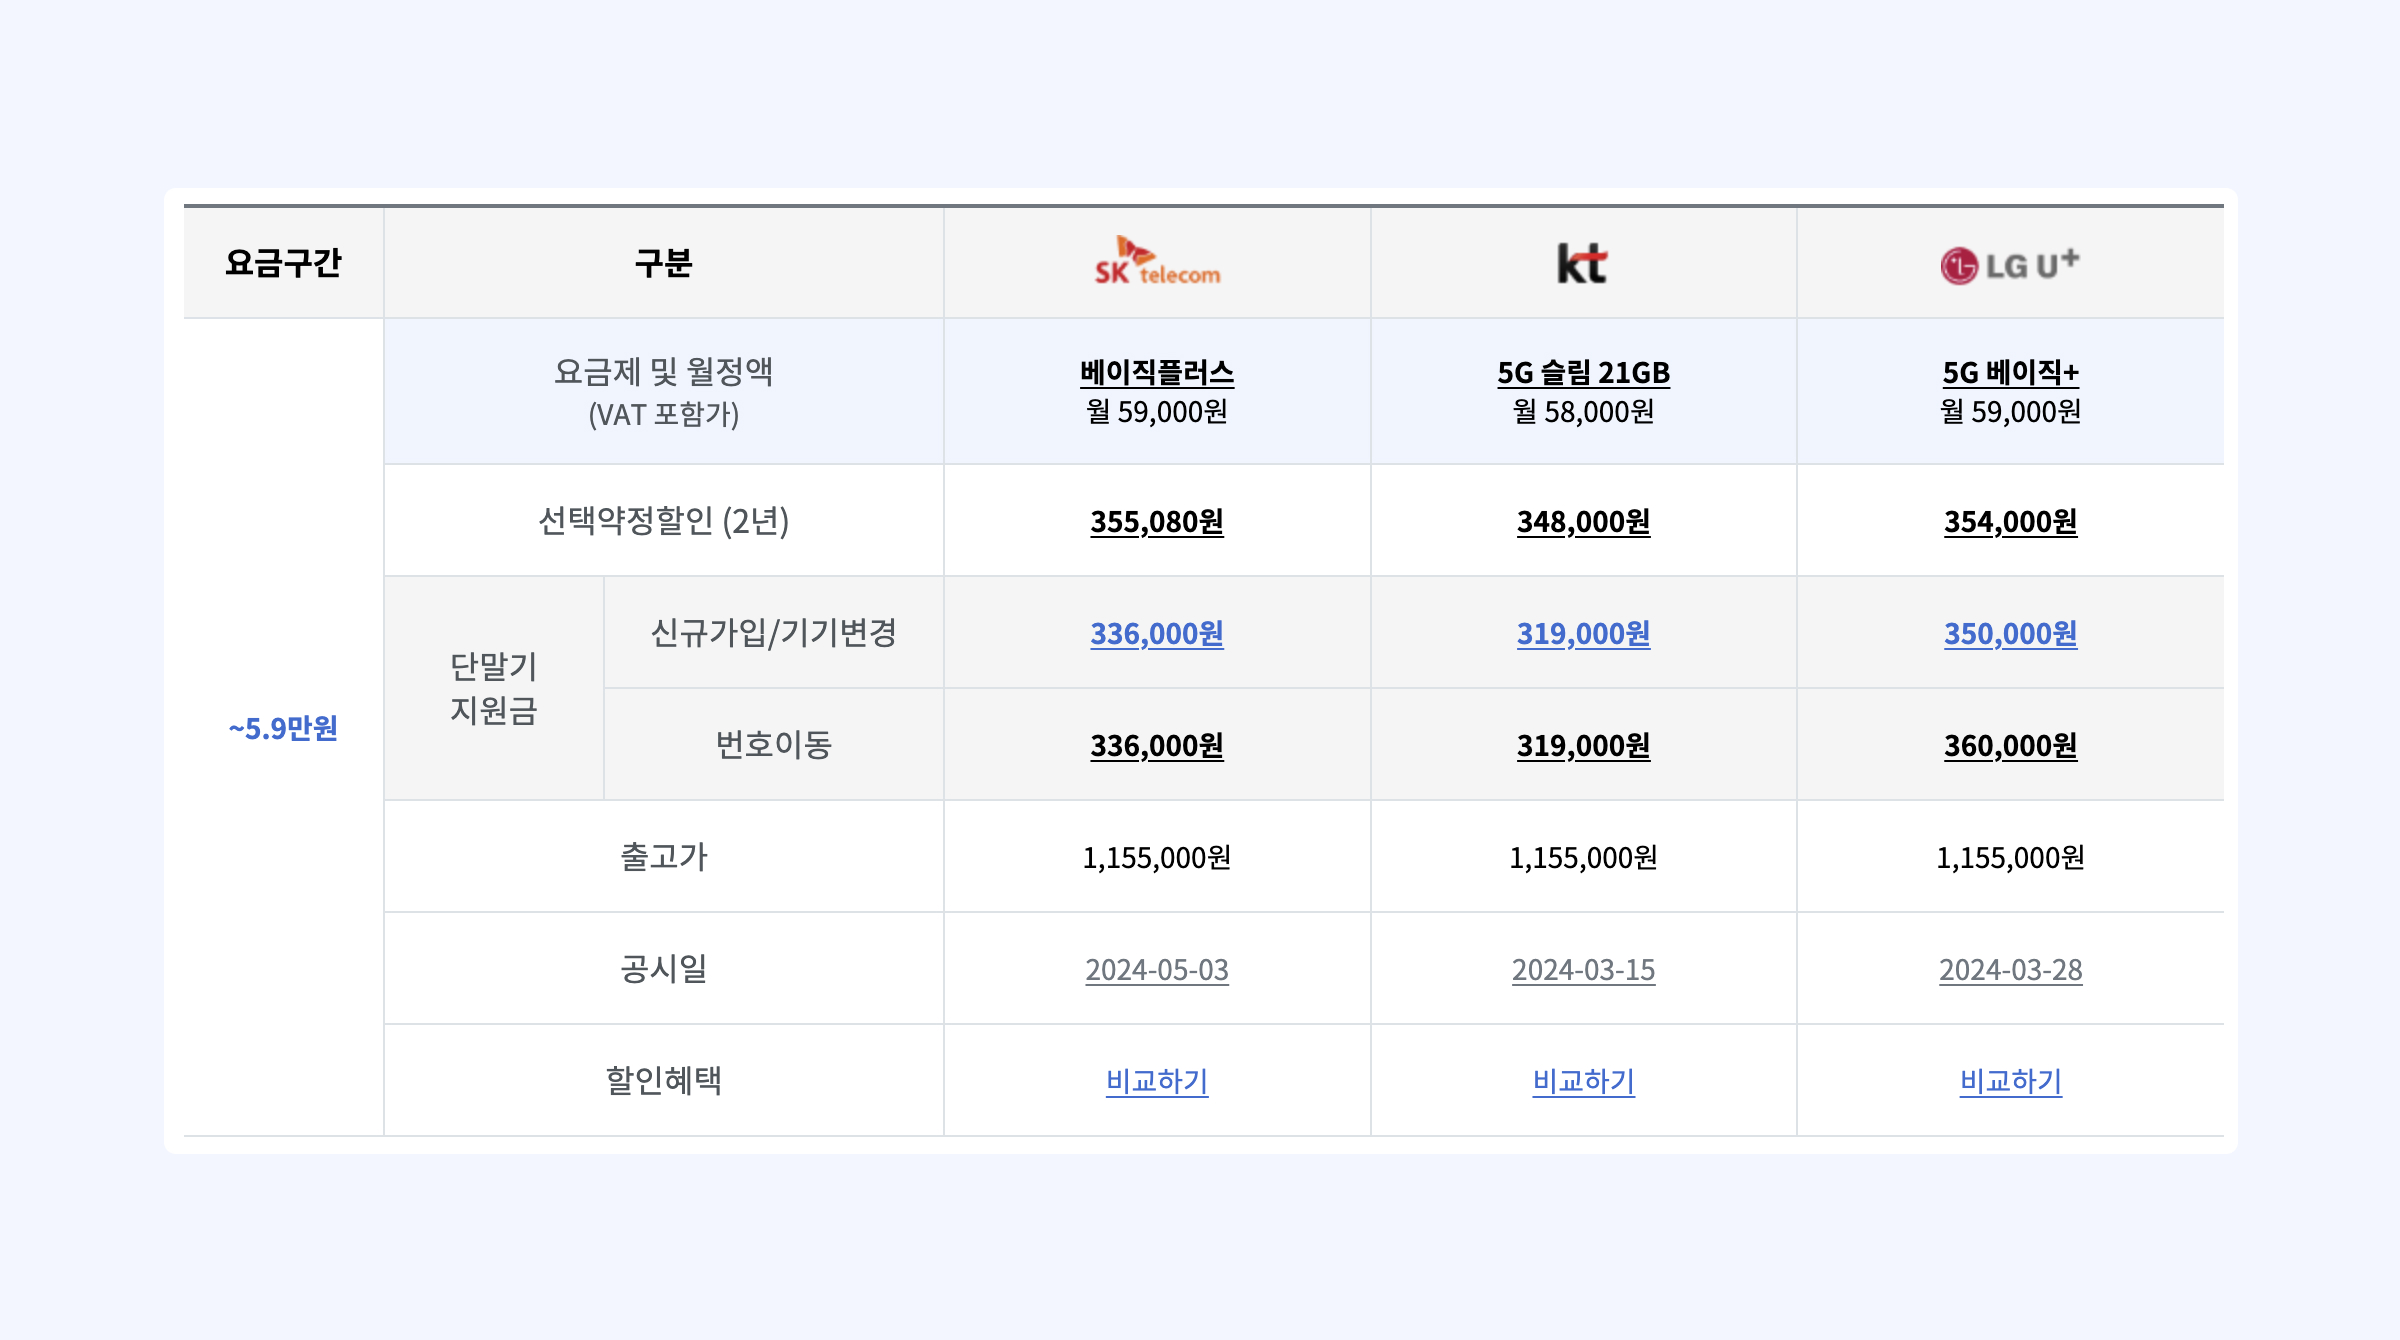Select kt's 348,000원 contract discount
The image size is (2400, 1340).
(x=1585, y=522)
